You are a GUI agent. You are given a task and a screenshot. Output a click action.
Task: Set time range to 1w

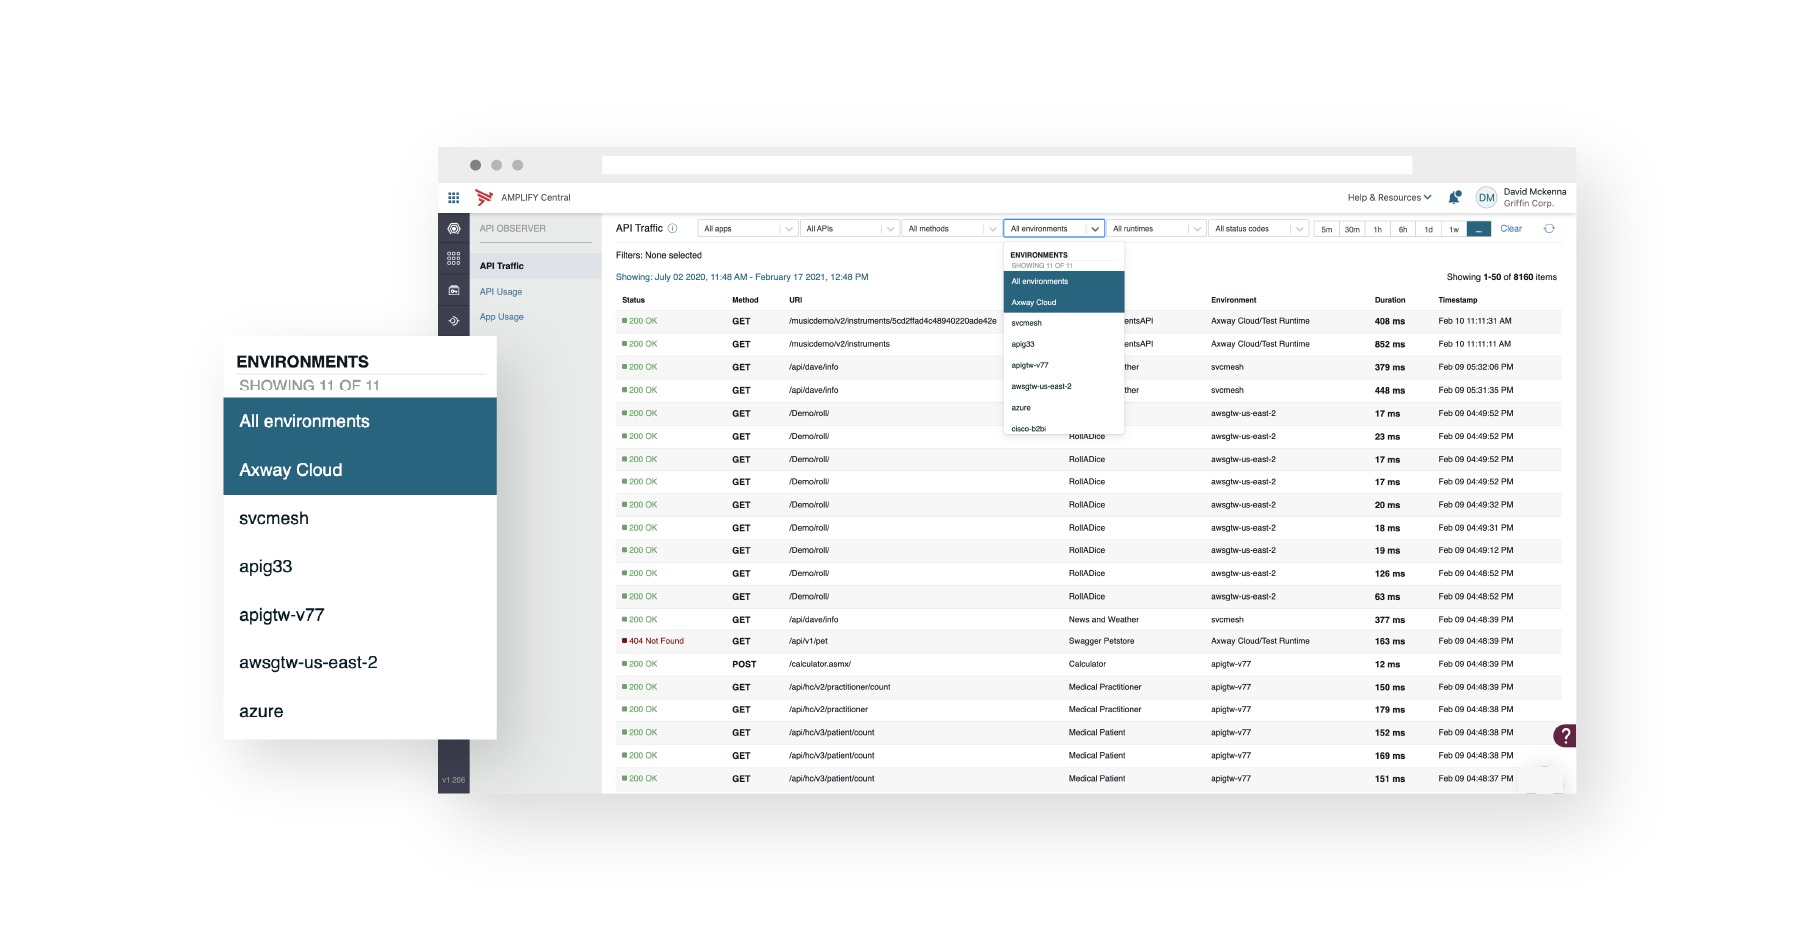tap(1454, 229)
